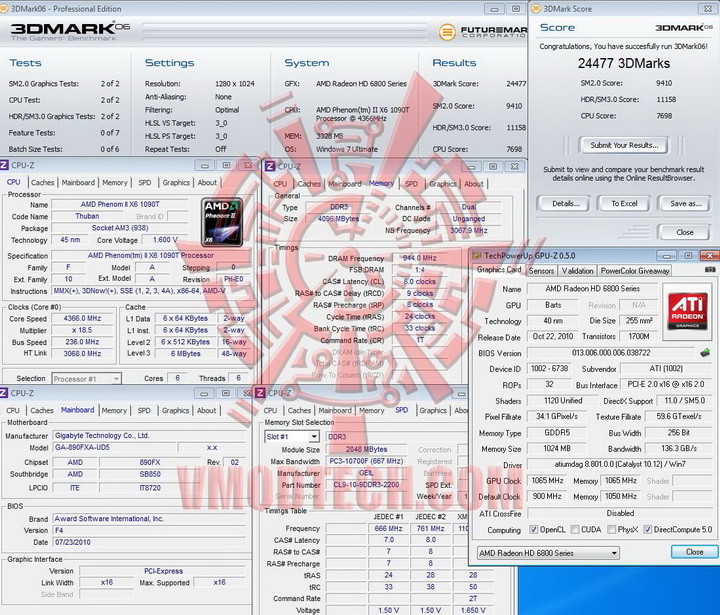This screenshot has width=720, height=615.
Task: Switch to Caches tab in CPU-Z CPU window
Action: (43, 182)
